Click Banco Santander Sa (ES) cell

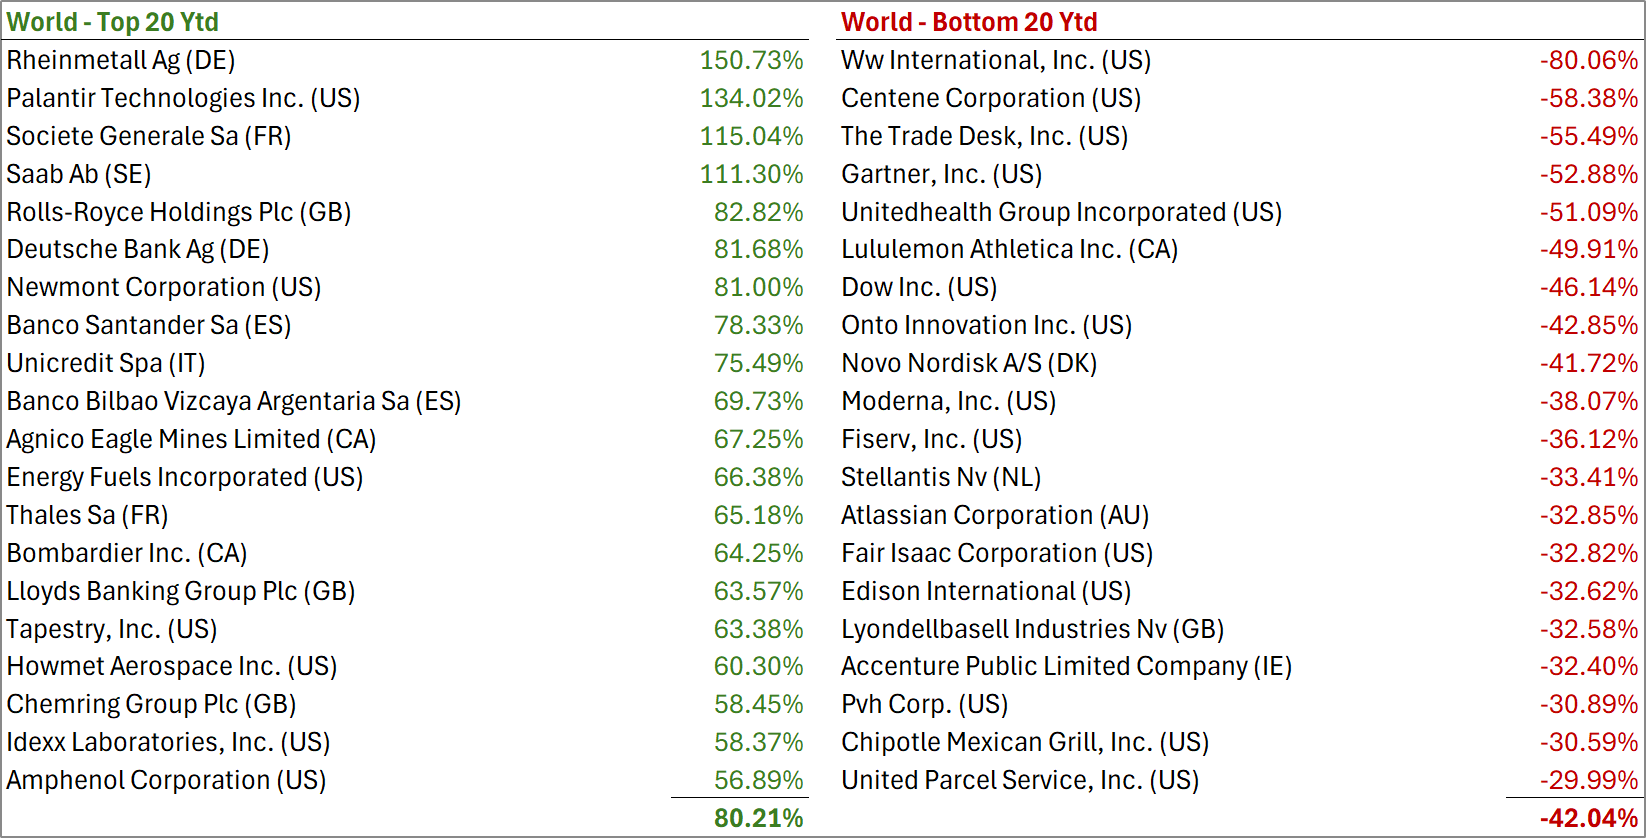coord(149,325)
